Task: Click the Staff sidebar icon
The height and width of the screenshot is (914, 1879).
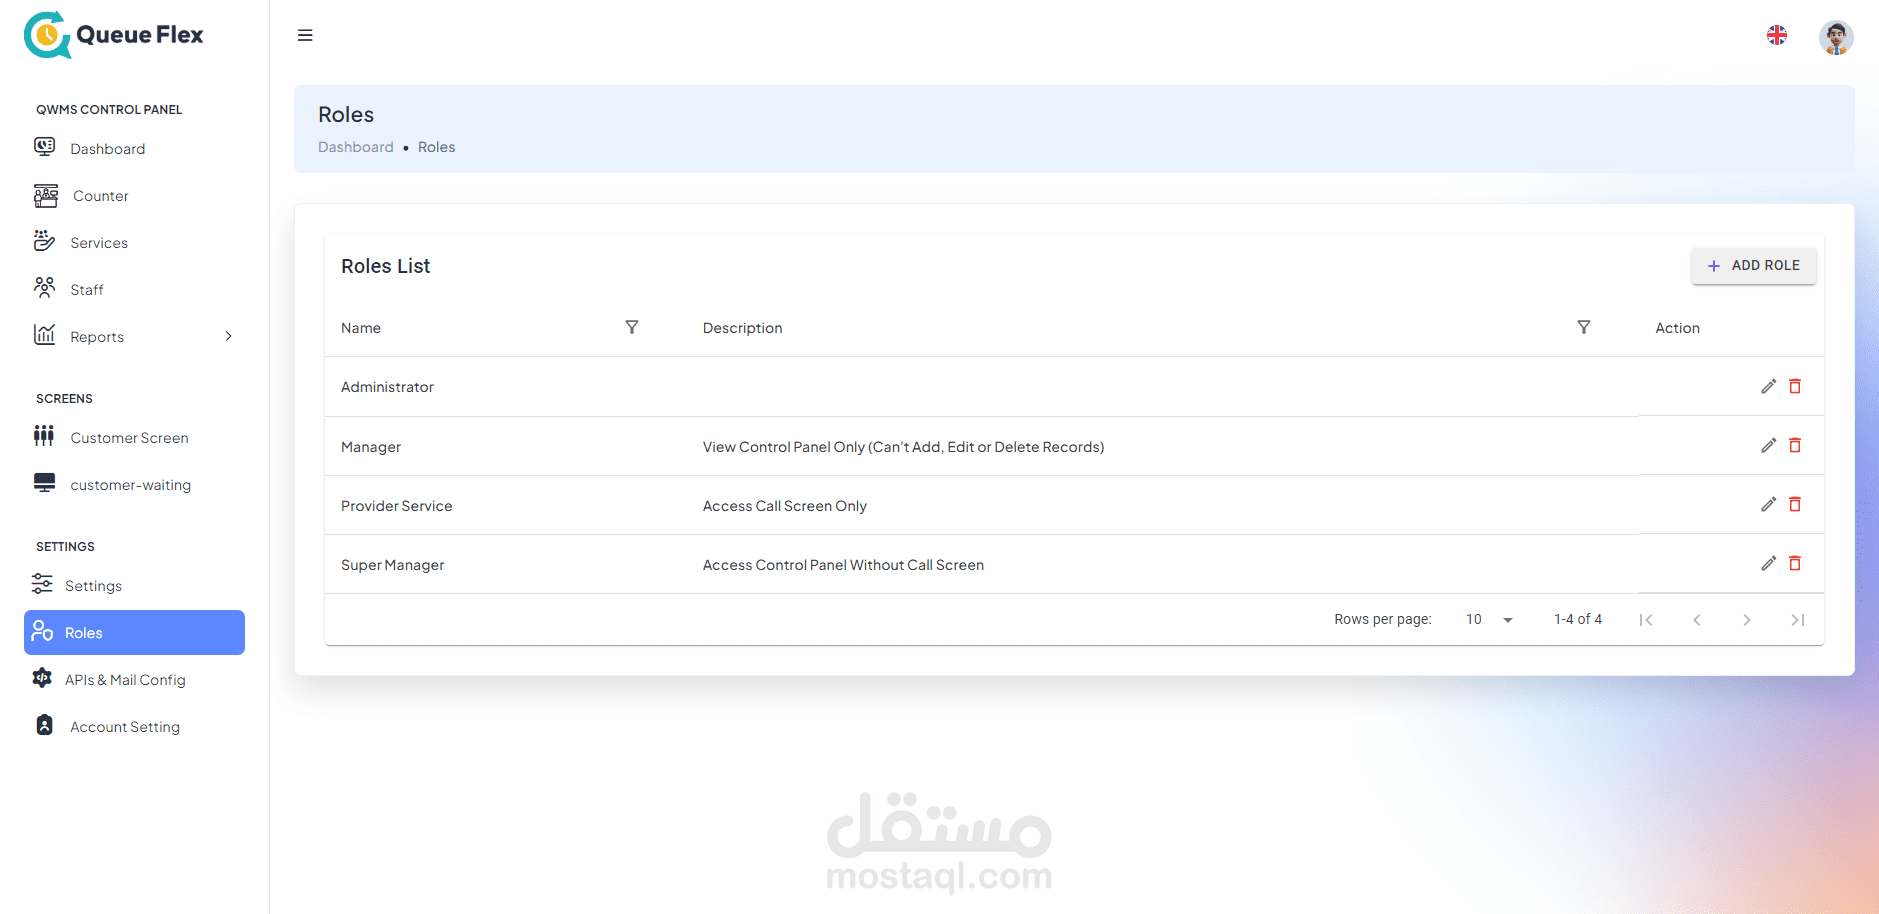Action: pos(45,288)
